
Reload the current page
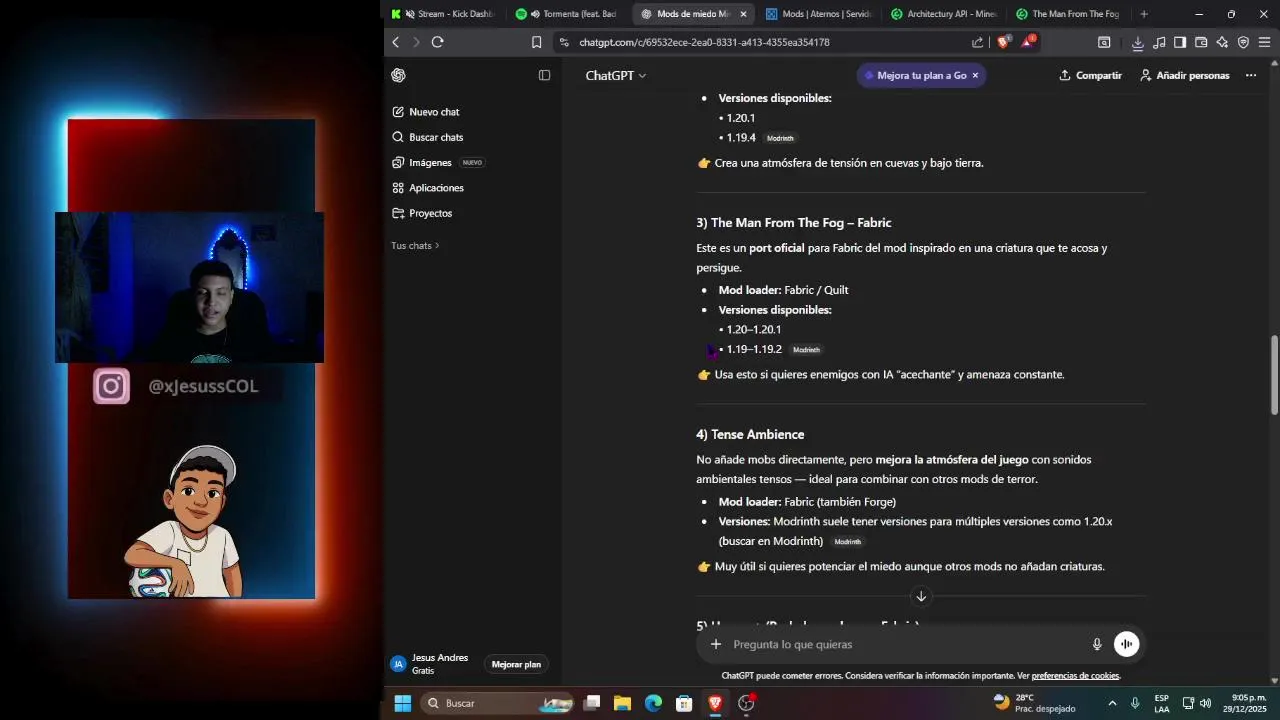tap(437, 42)
